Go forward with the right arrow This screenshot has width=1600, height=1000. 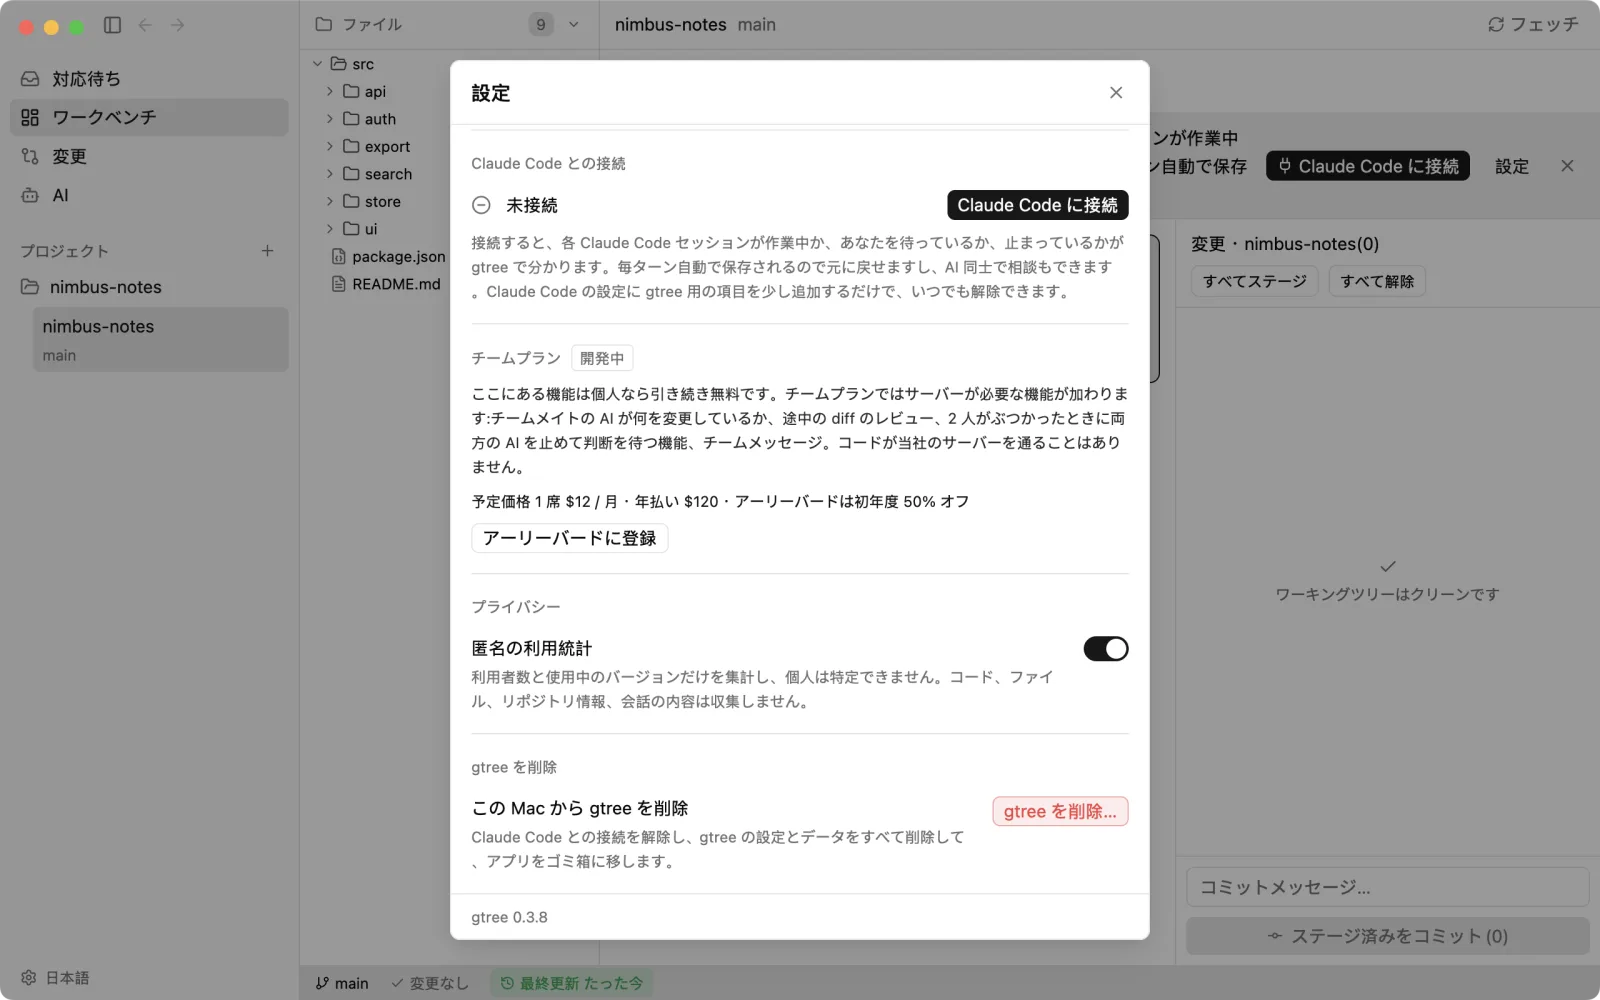point(177,25)
